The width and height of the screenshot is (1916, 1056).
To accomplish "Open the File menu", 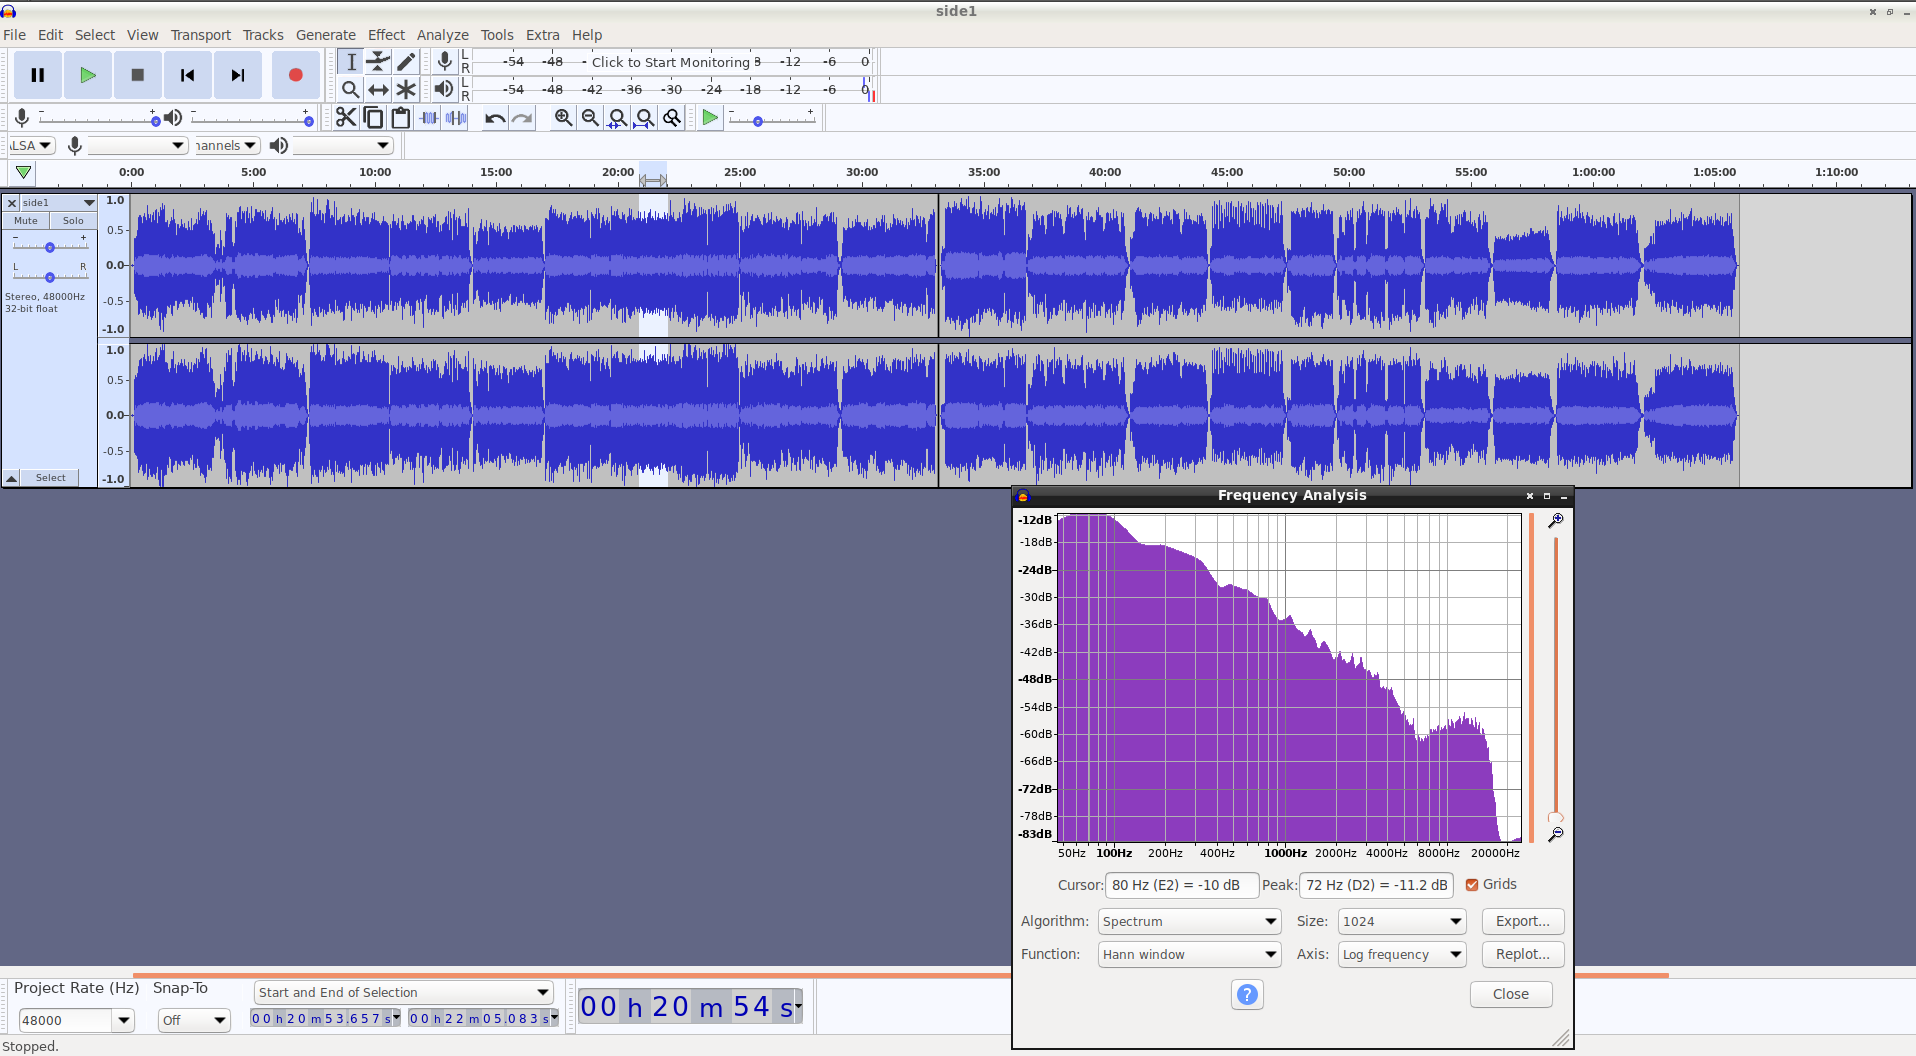I will tap(15, 35).
